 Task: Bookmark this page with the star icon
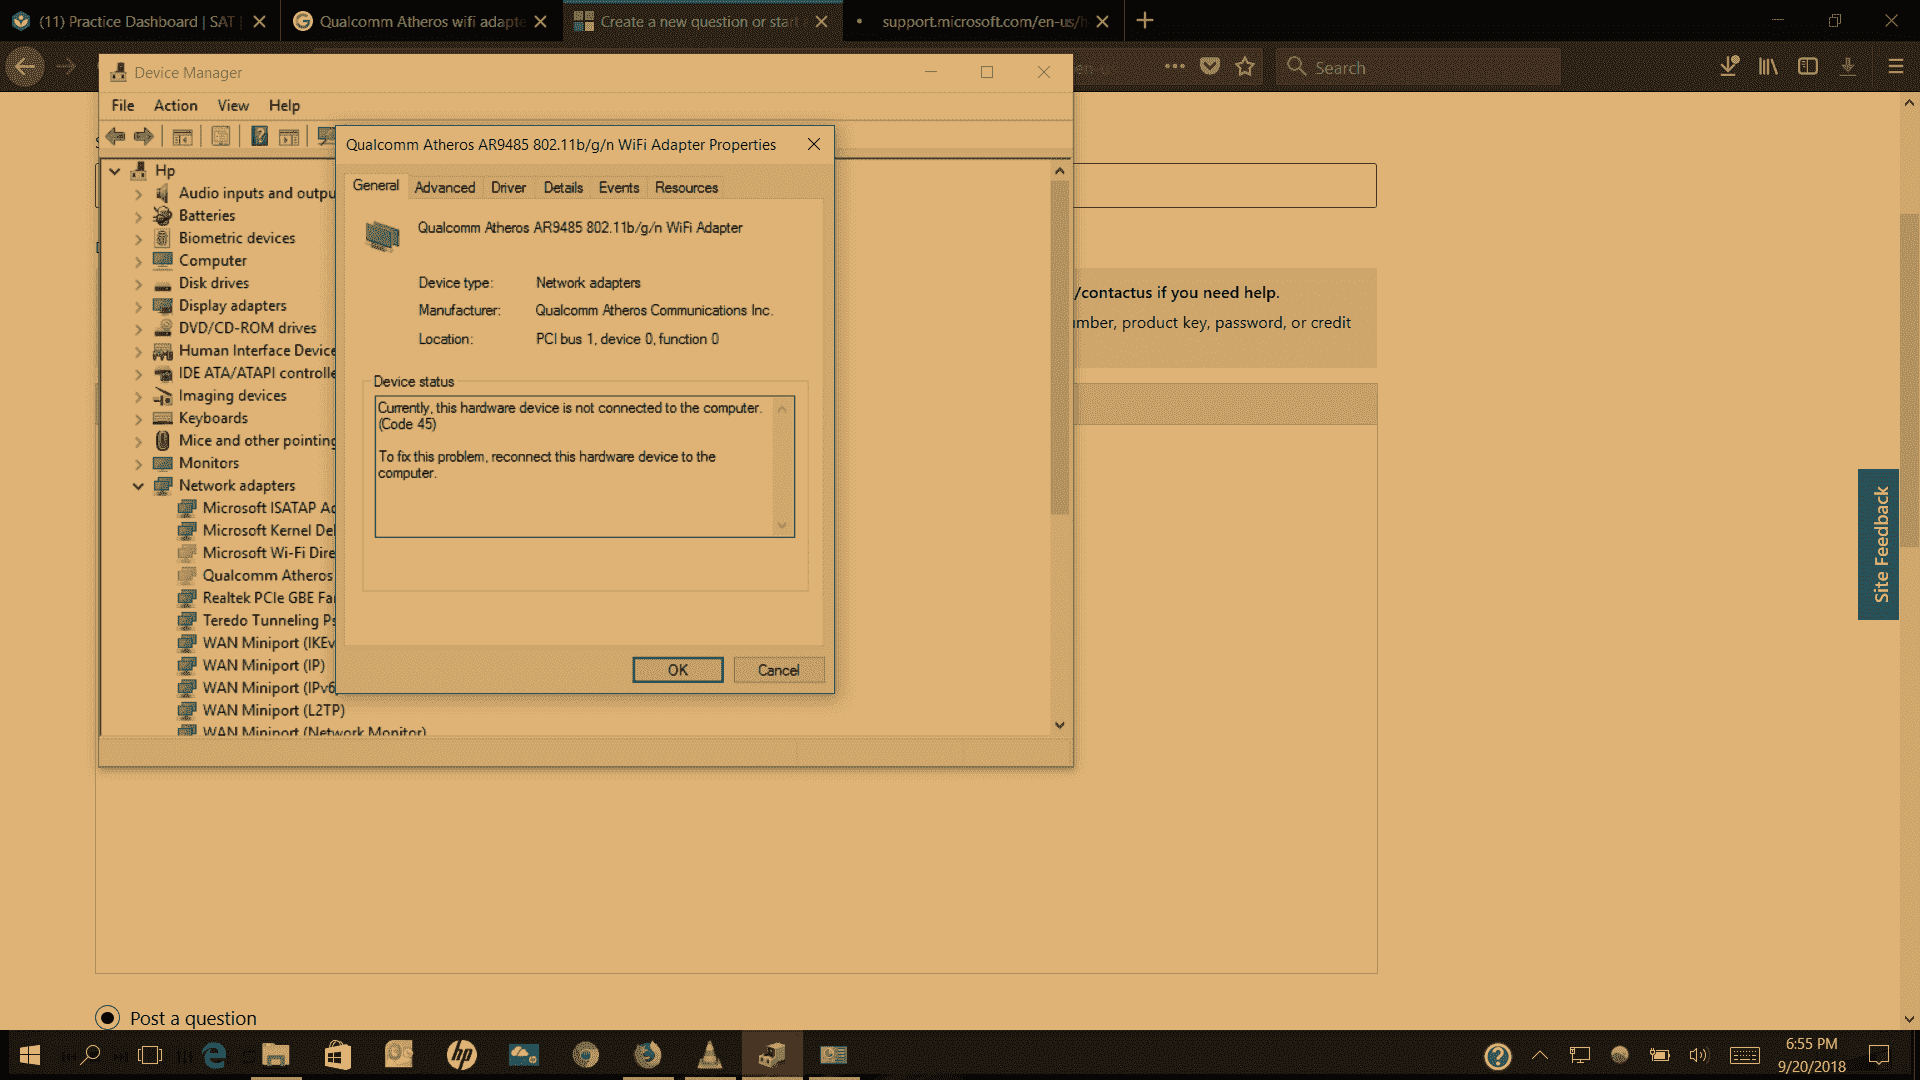[x=1244, y=66]
